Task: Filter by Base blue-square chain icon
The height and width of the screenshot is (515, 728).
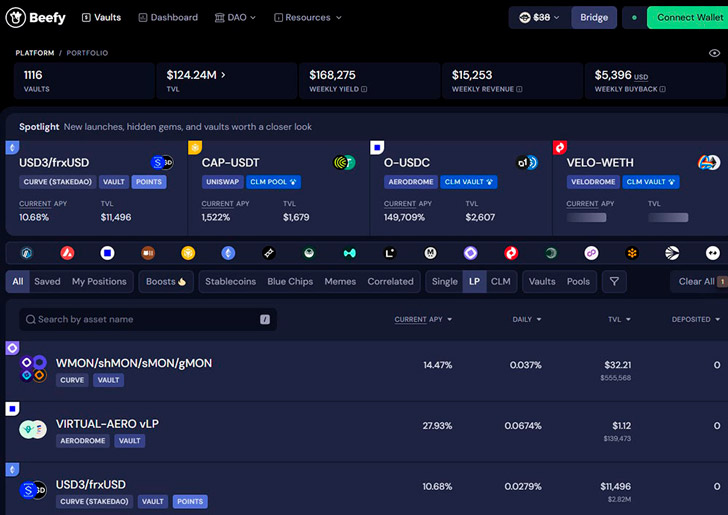Action: click(107, 253)
